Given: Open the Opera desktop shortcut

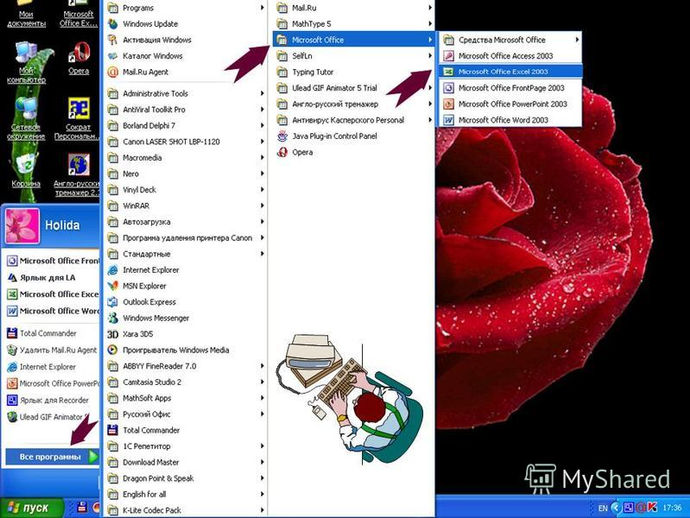Looking at the screenshot, I should point(79,58).
